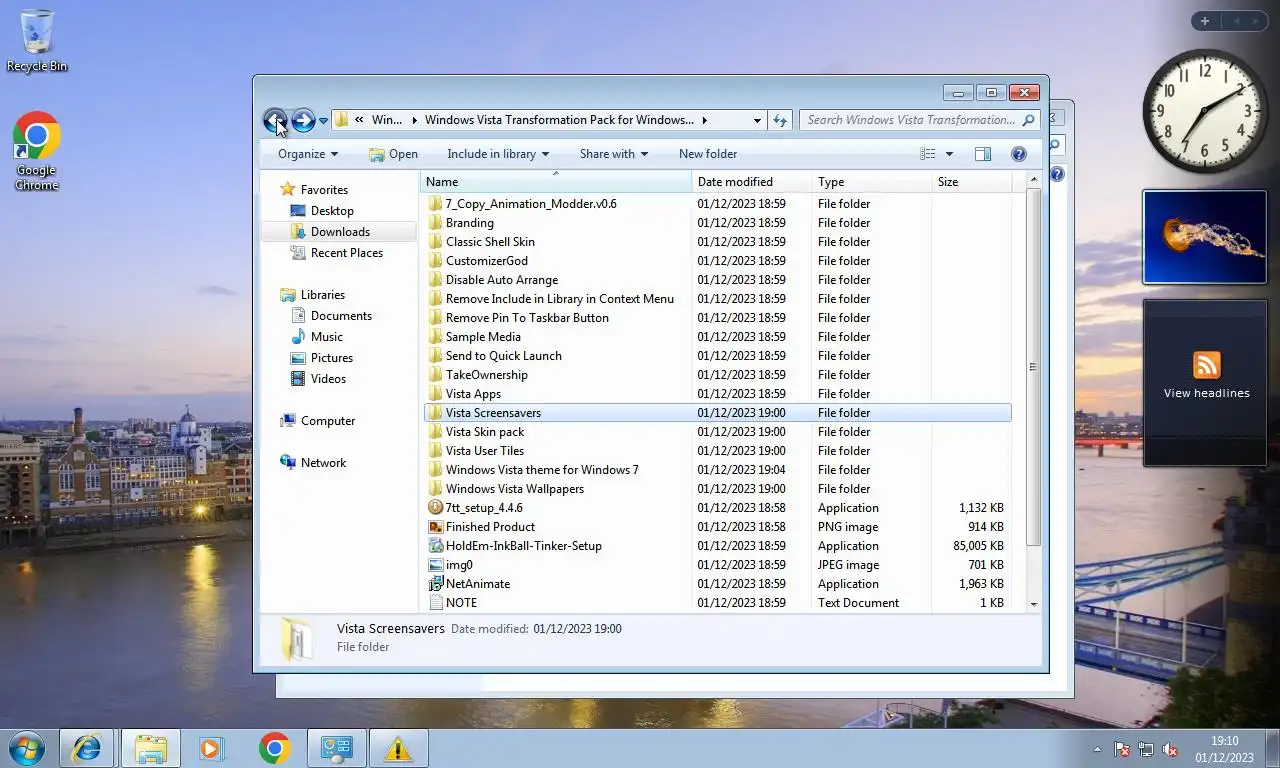Select 7tt_setup_4.4.6 application icon

435,508
